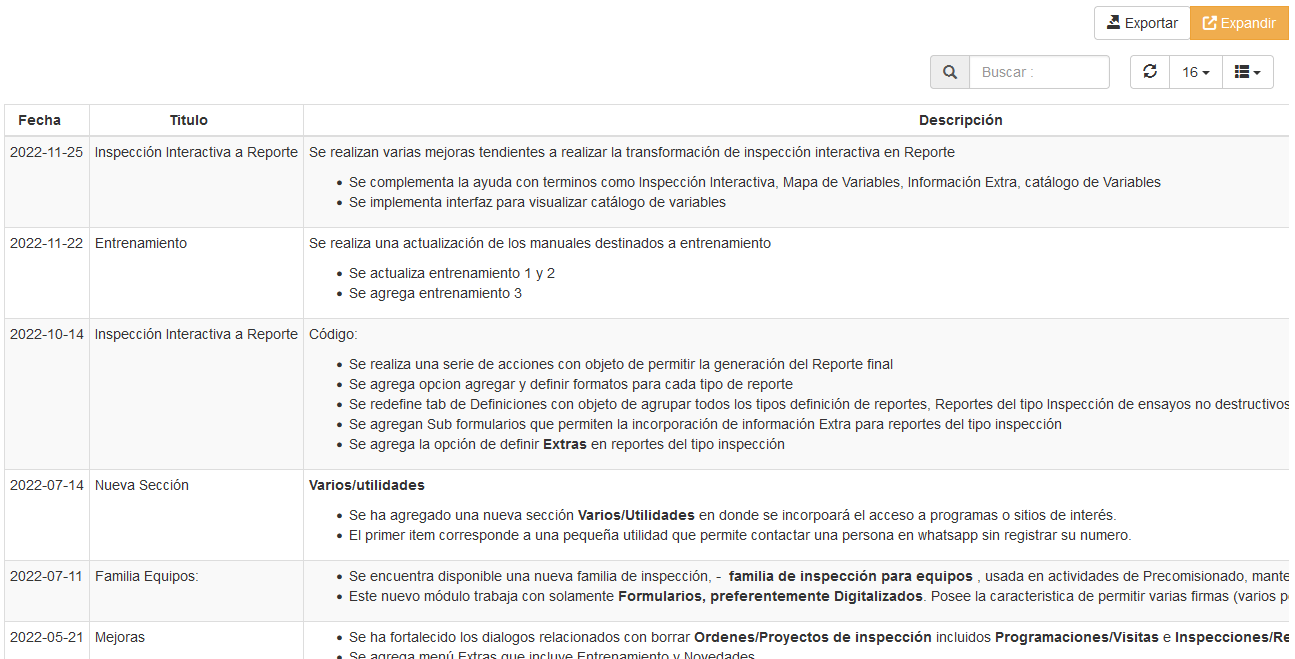Viewport: 1295px width, 659px height.
Task: Sort by the Fecha column header
Action: coord(40,120)
